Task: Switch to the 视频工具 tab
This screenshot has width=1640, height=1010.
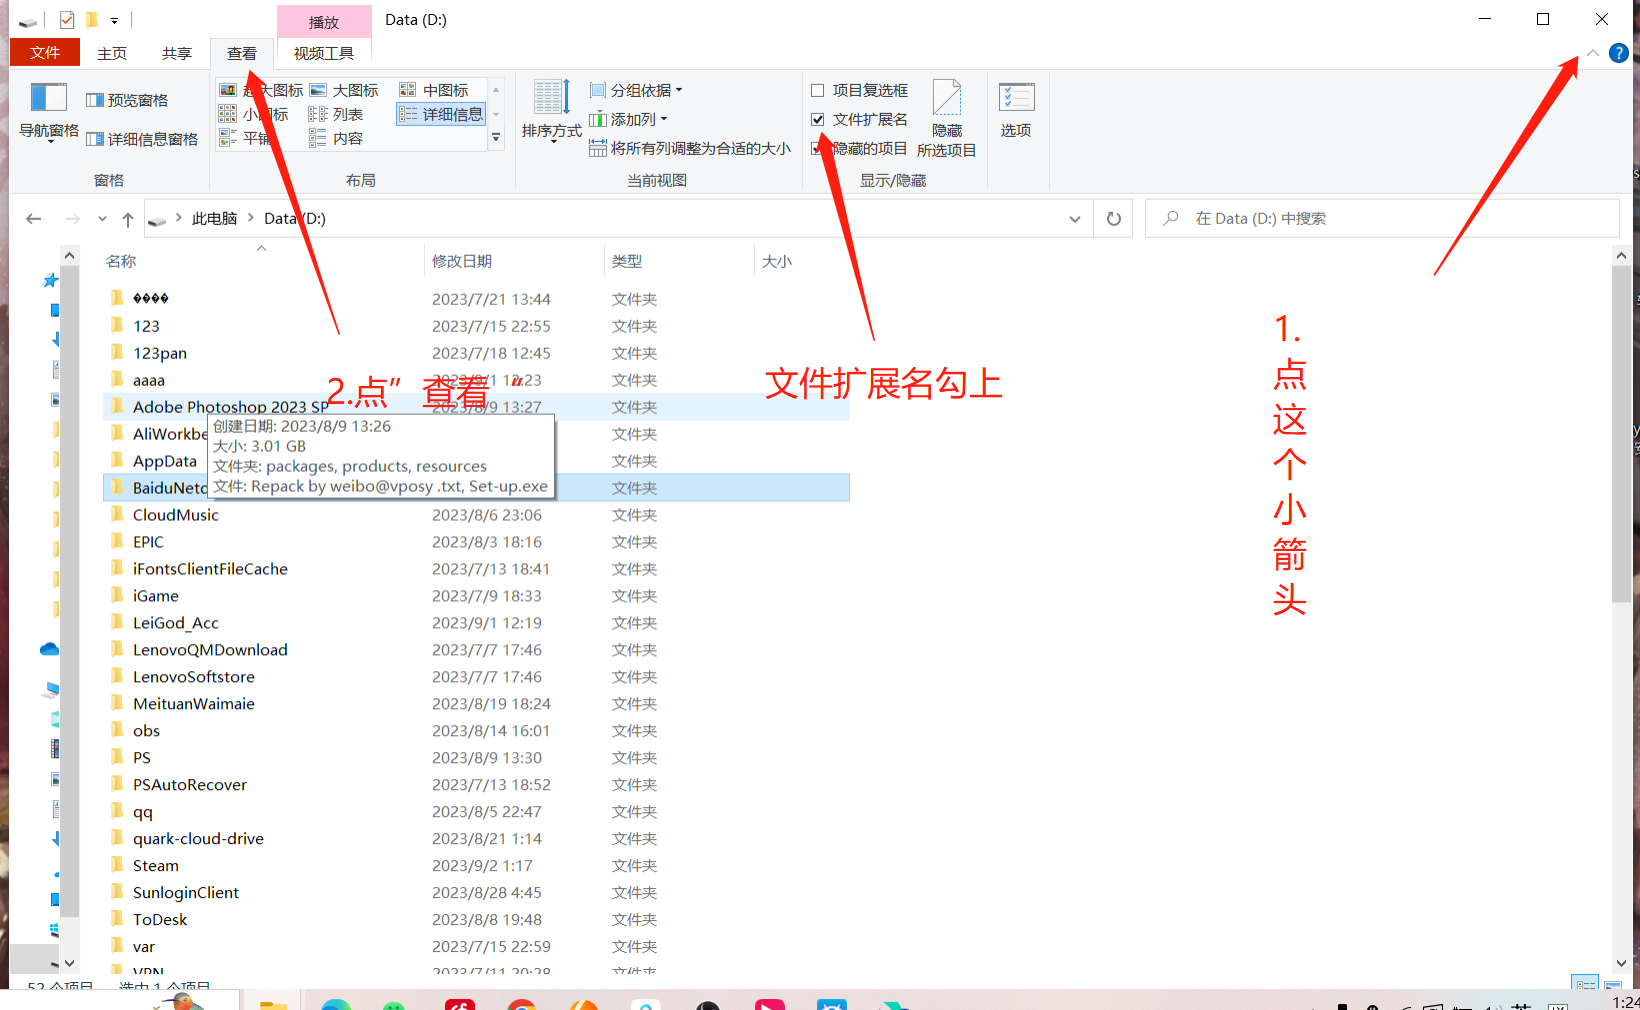Action: (x=324, y=53)
